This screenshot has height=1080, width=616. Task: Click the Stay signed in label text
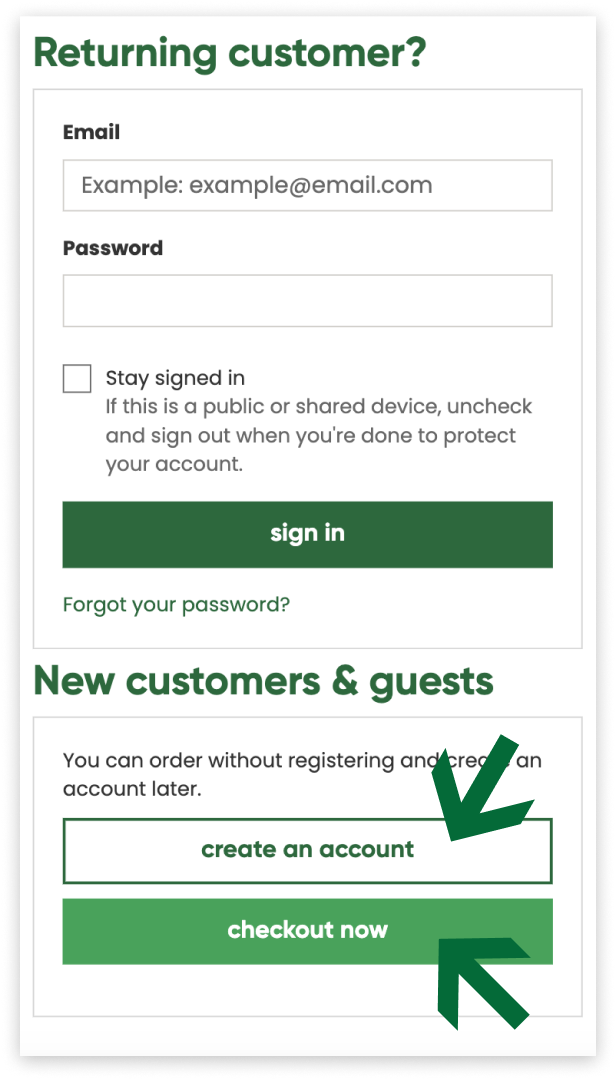coord(175,378)
